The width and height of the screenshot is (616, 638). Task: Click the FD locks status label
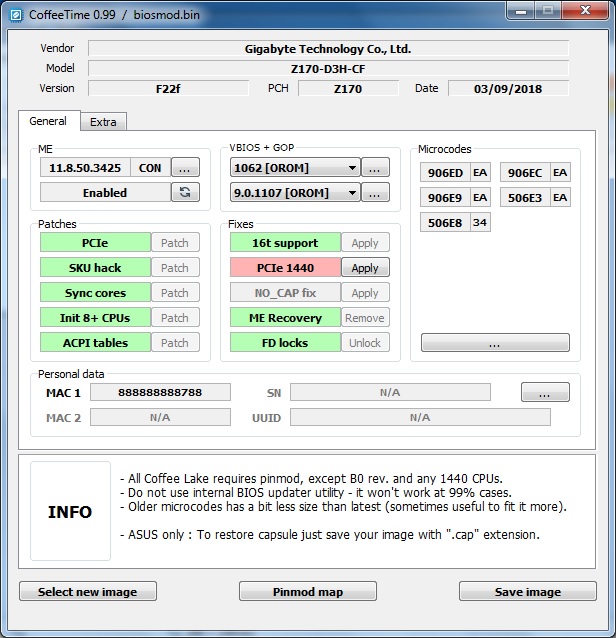point(285,343)
